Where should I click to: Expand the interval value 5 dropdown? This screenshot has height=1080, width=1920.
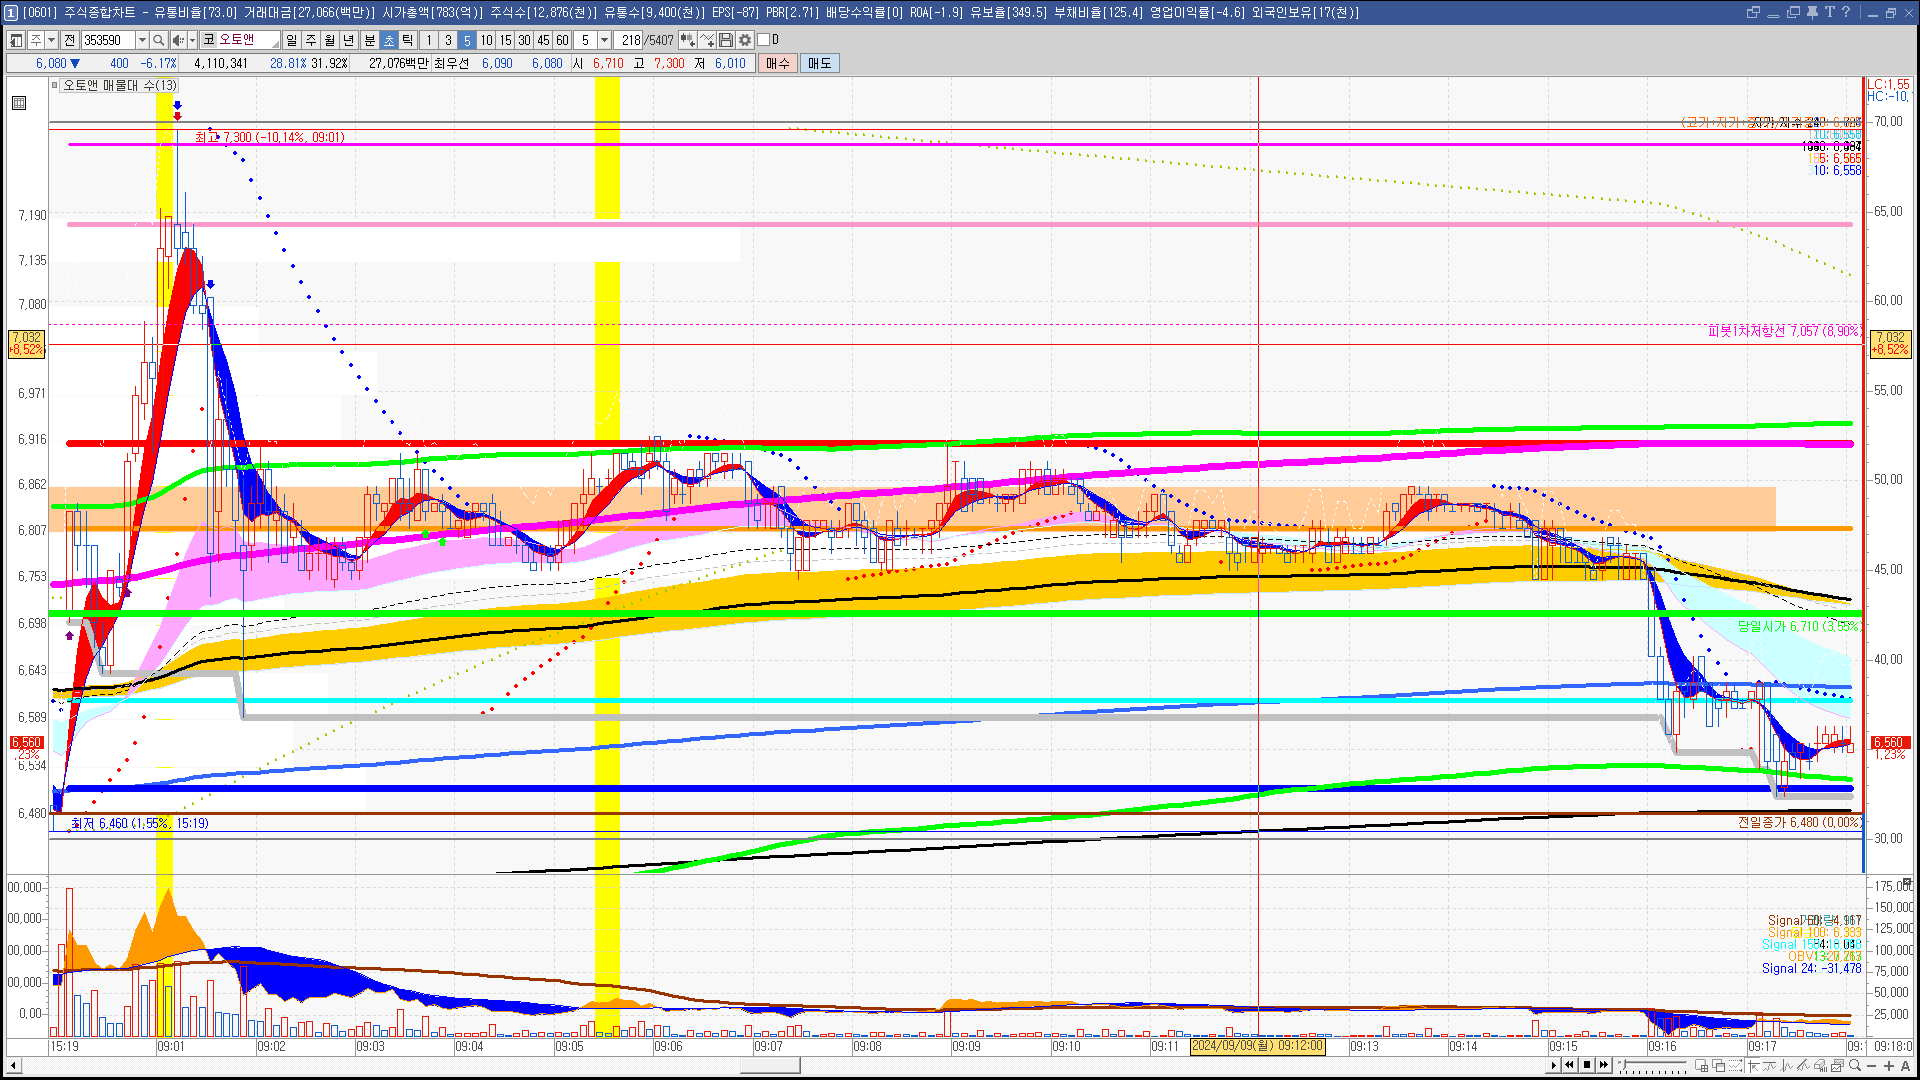(604, 40)
